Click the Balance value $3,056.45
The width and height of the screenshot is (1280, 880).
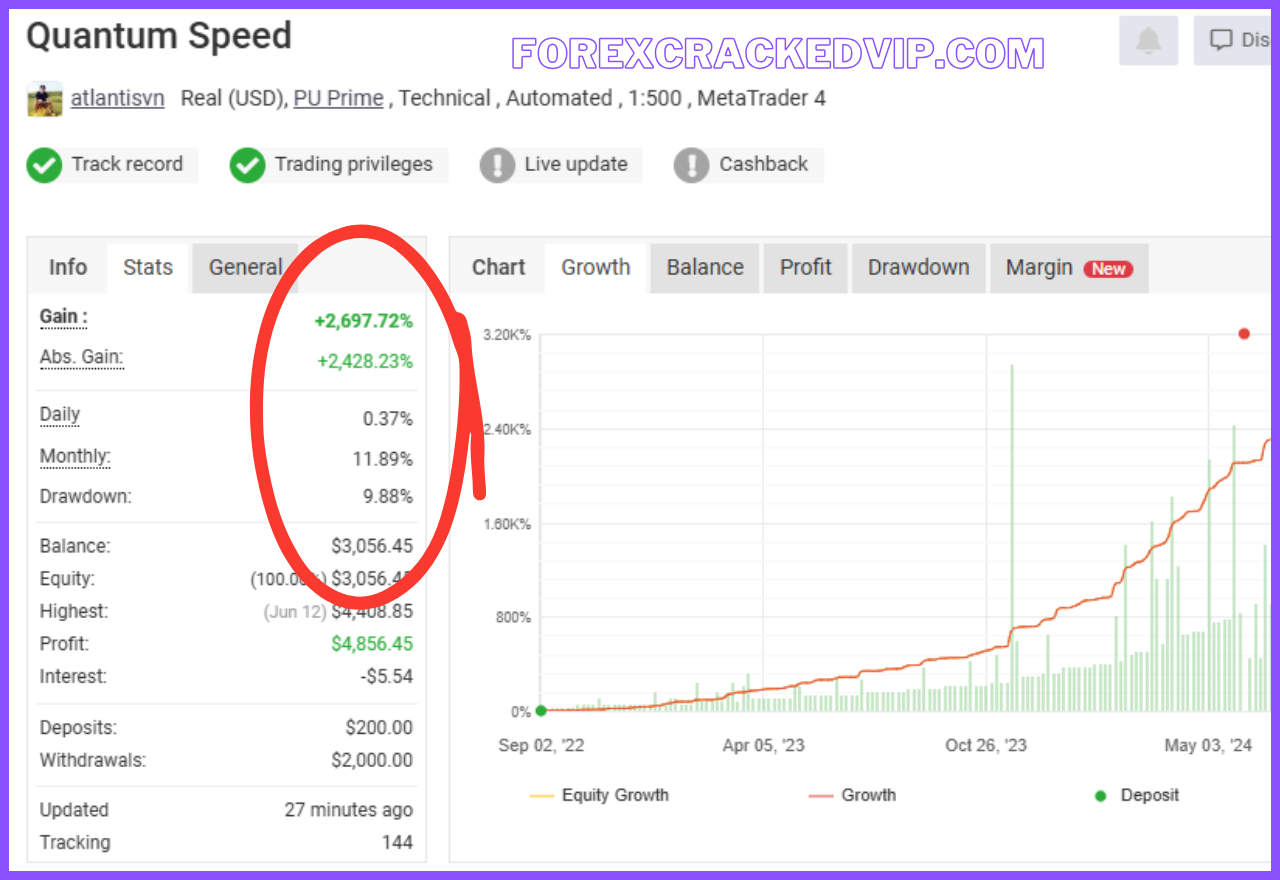click(x=372, y=546)
